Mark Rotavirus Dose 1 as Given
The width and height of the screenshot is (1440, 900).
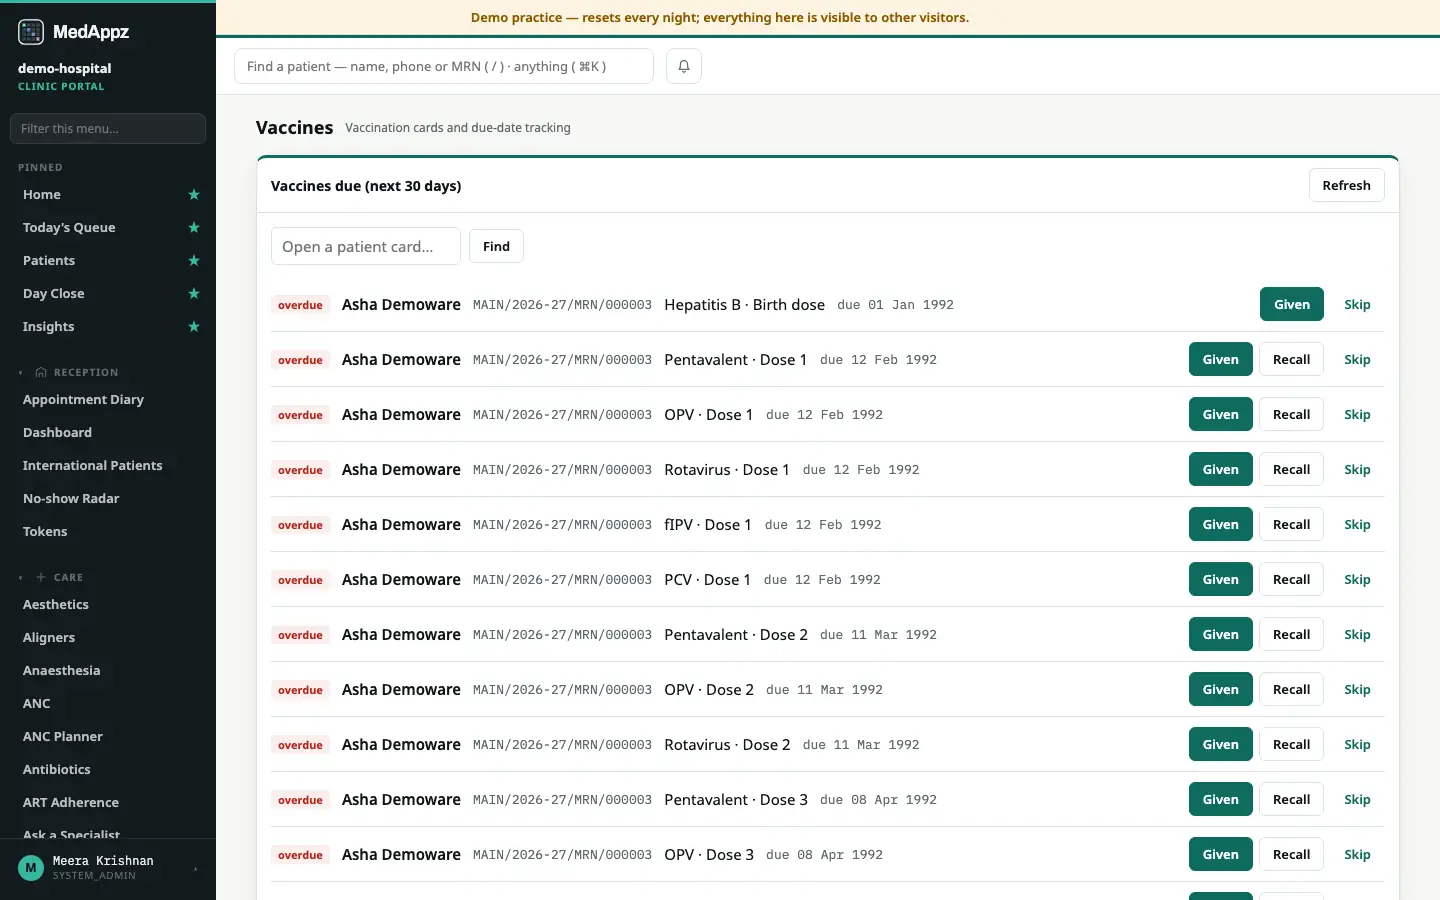(1220, 470)
